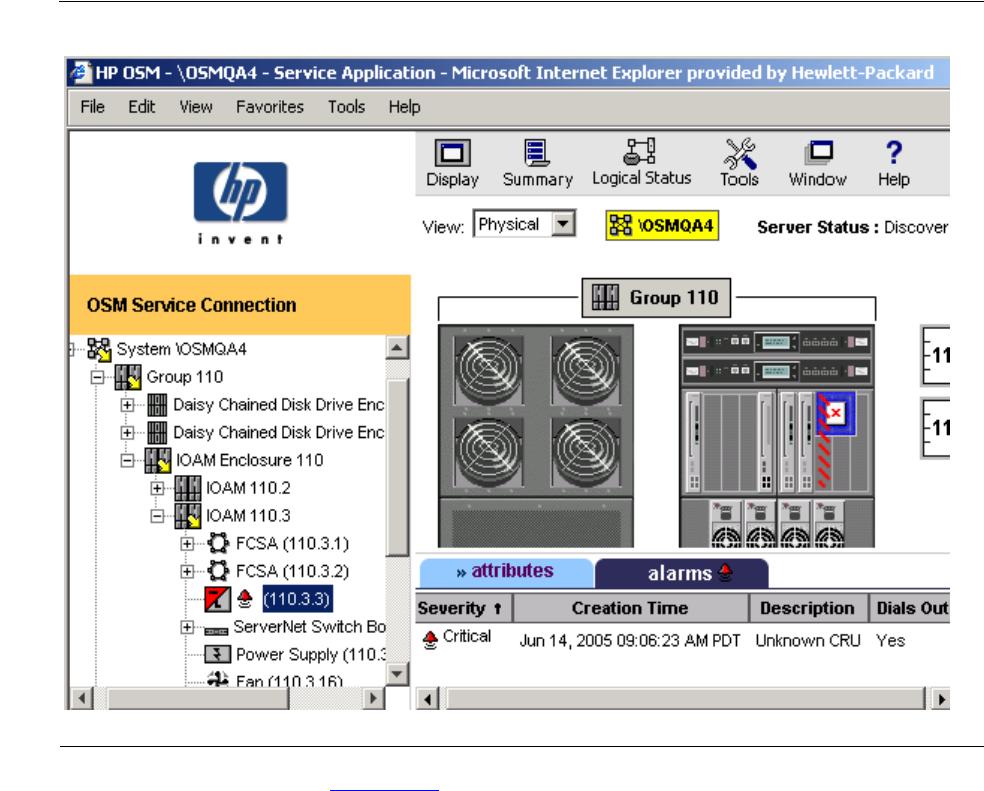Click the Group 110 label button

pos(656,298)
